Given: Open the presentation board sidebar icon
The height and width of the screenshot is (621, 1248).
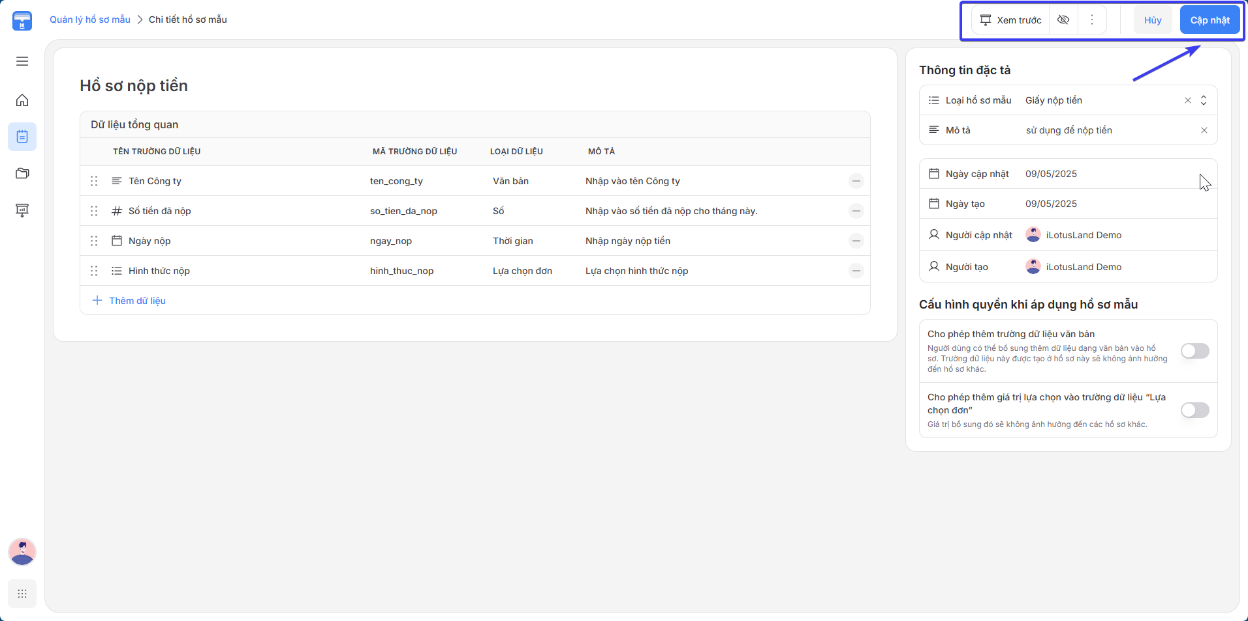Looking at the screenshot, I should (x=22, y=210).
